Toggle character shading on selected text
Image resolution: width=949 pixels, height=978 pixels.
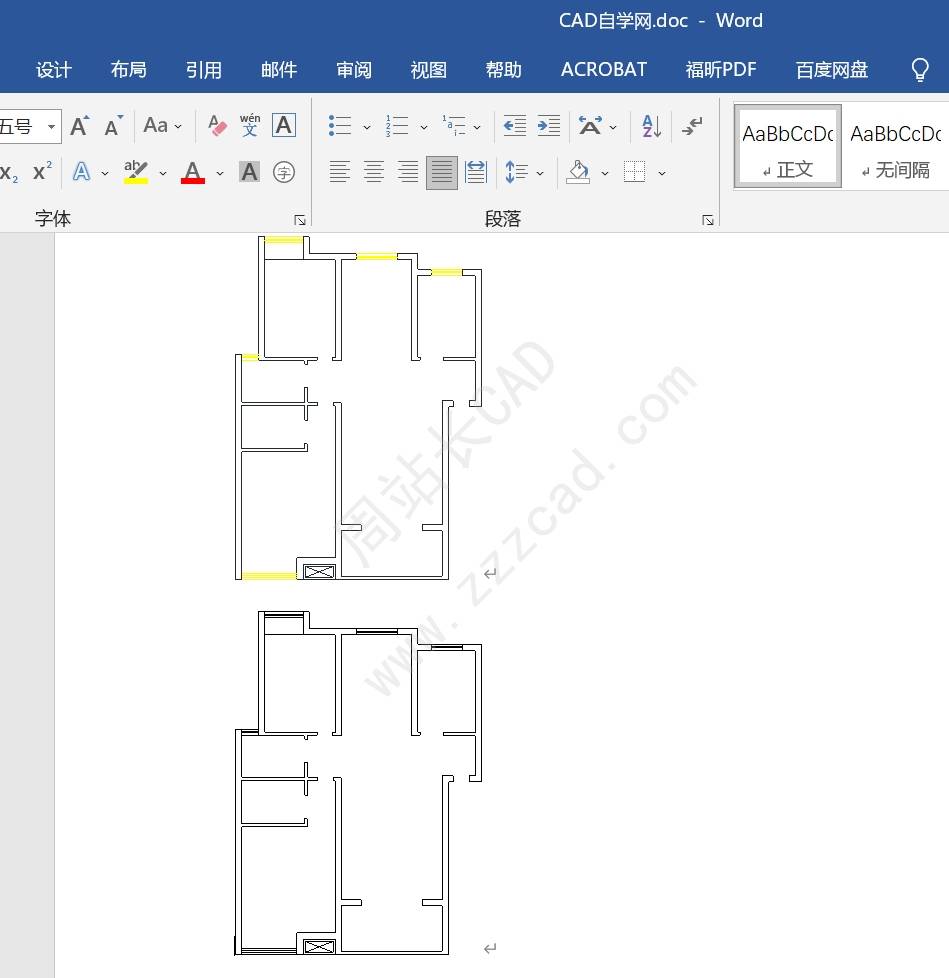pyautogui.click(x=250, y=172)
